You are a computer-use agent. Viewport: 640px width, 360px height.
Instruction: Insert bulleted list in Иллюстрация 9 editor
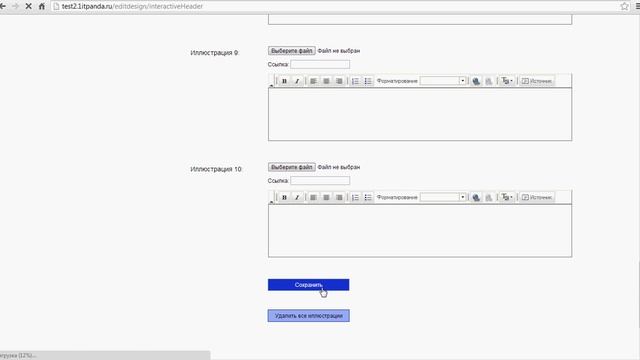pyautogui.click(x=368, y=81)
